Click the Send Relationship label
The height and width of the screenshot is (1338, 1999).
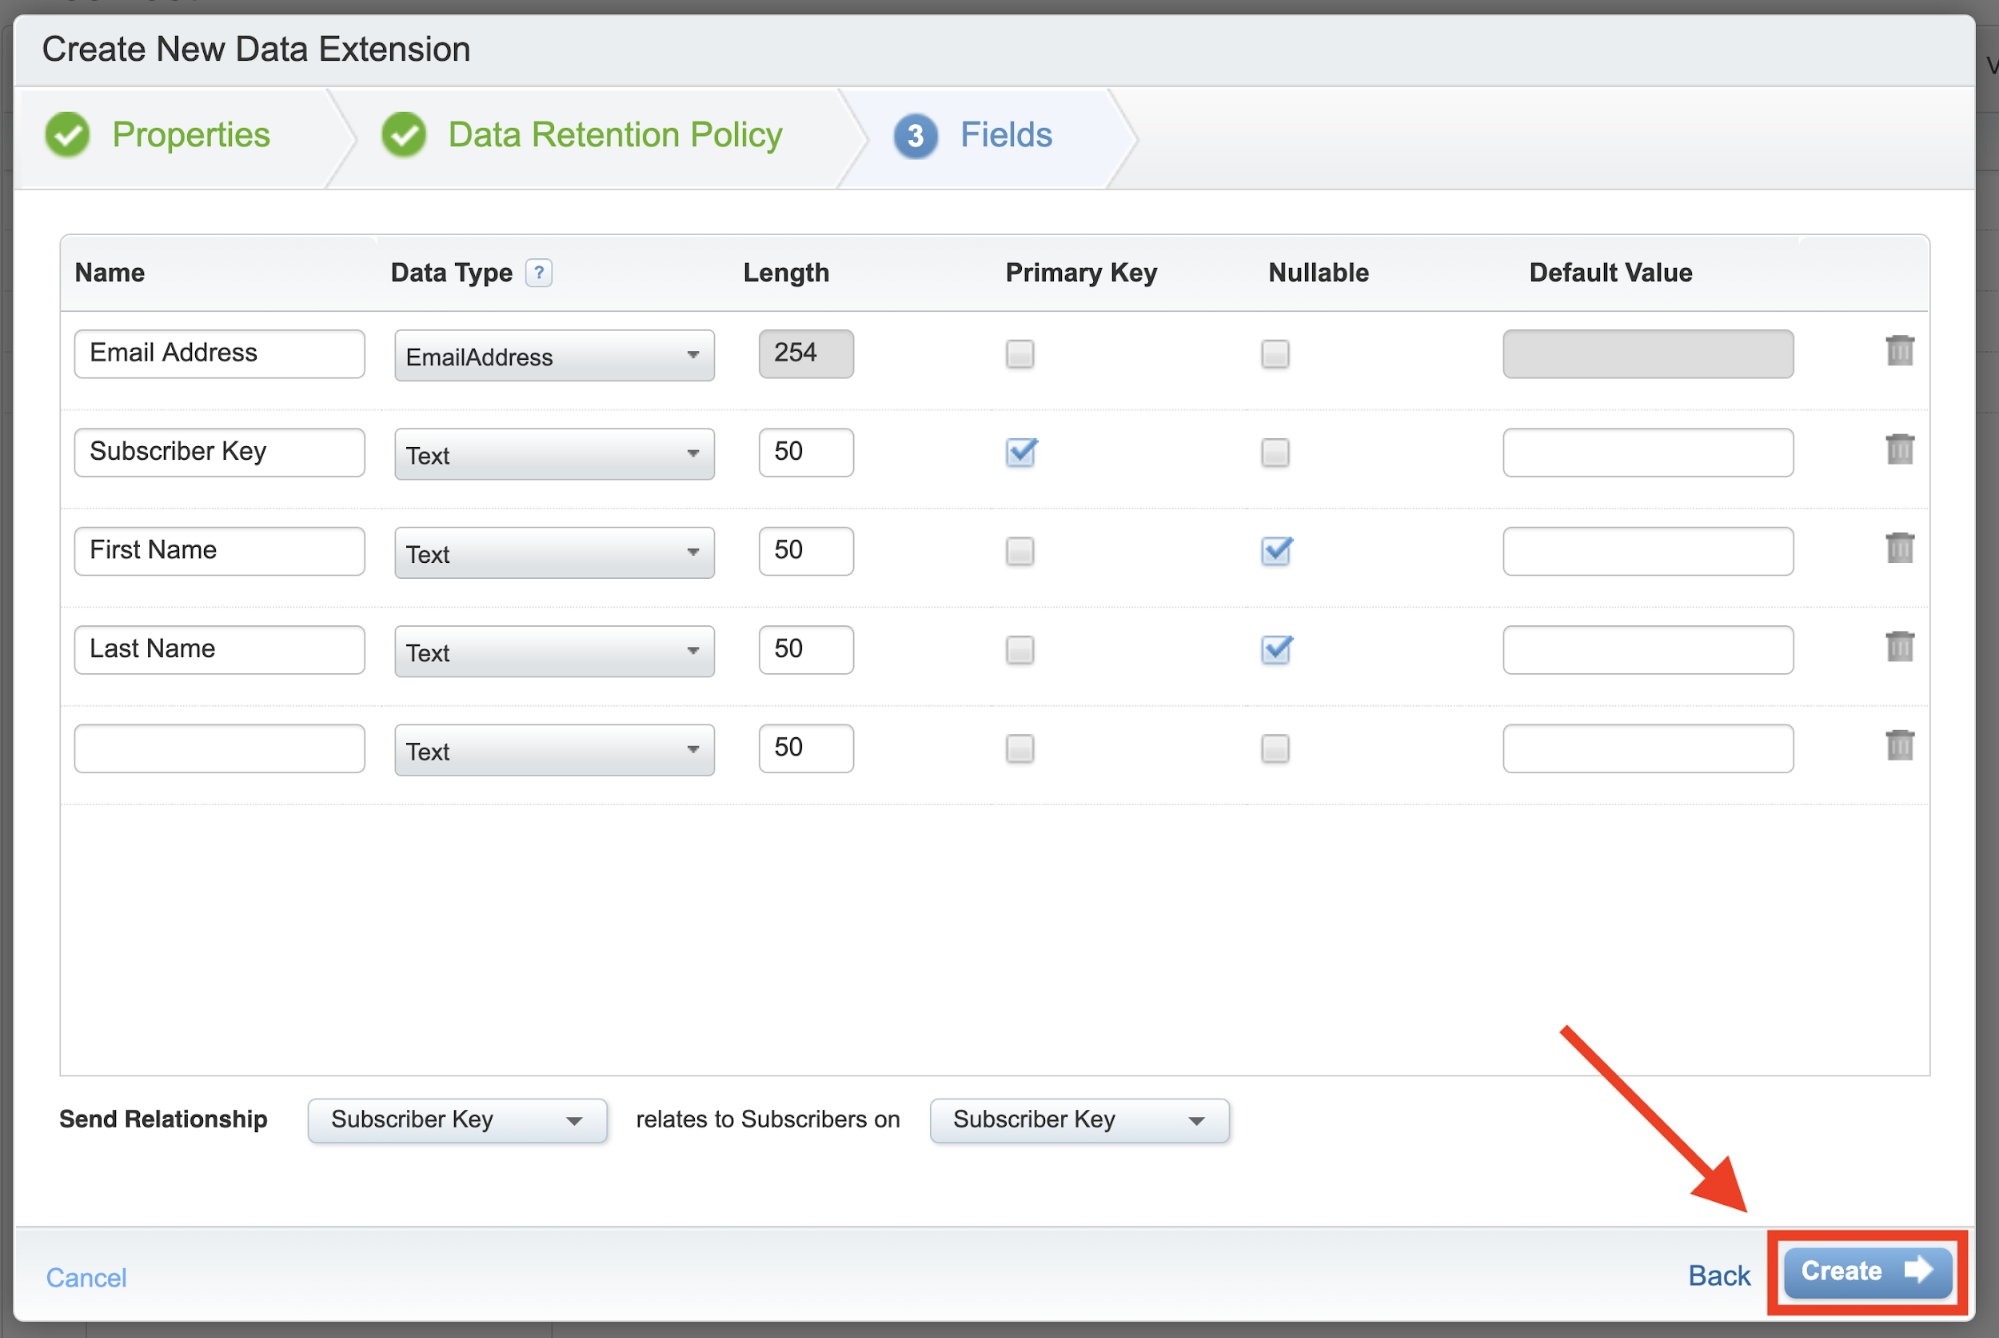click(x=163, y=1119)
